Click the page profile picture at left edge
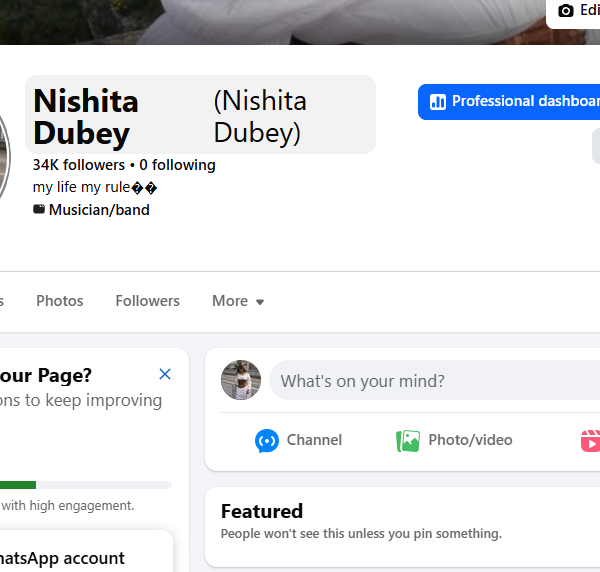600x572 pixels. (5, 158)
